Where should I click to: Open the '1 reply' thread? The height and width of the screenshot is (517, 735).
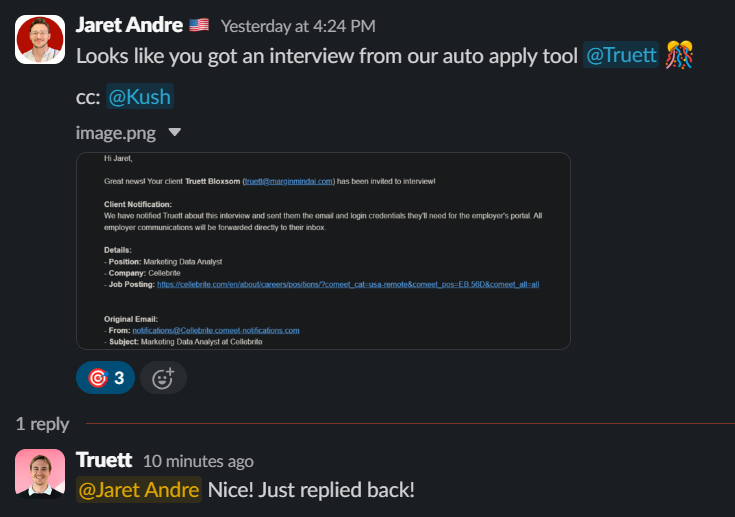(x=42, y=424)
